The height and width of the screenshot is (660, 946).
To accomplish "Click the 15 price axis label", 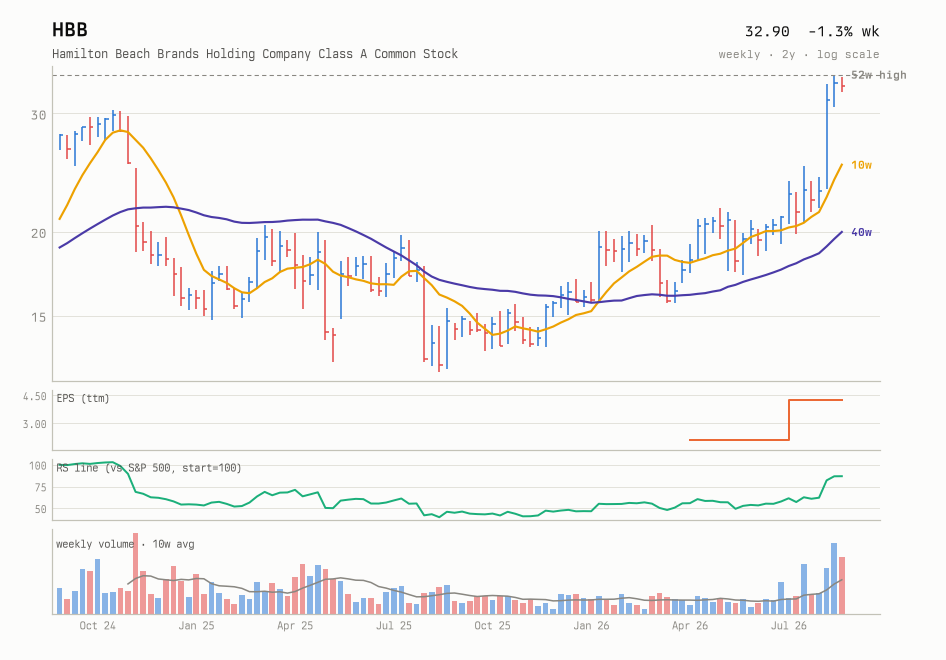I will click(x=39, y=317).
